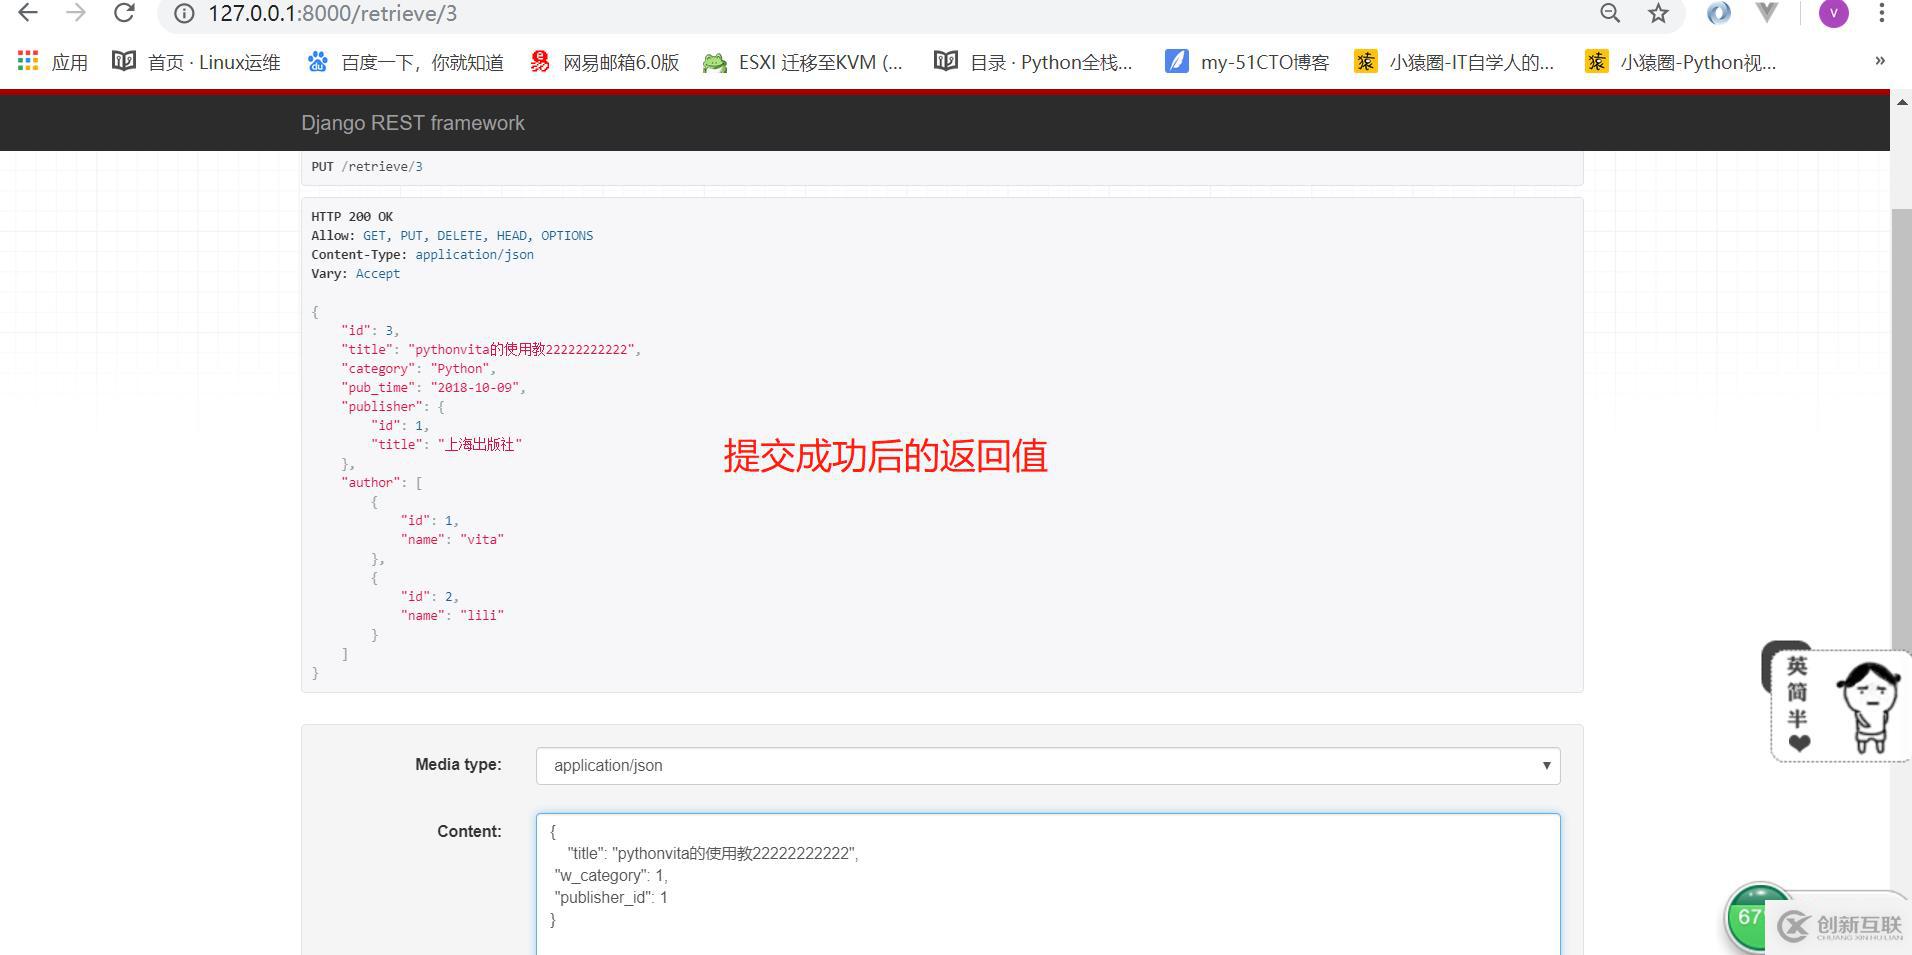Open bookmark ESXI 迁移至KVM
The image size is (1912, 955).
click(x=803, y=62)
